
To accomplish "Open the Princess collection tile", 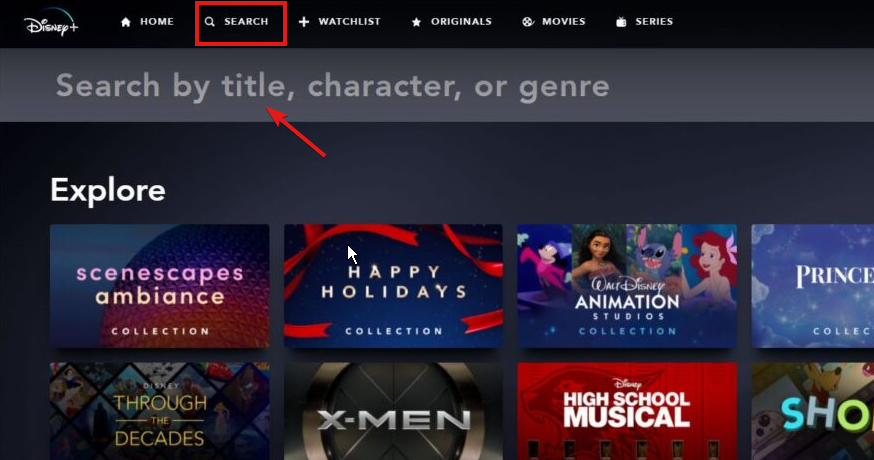I will point(813,286).
